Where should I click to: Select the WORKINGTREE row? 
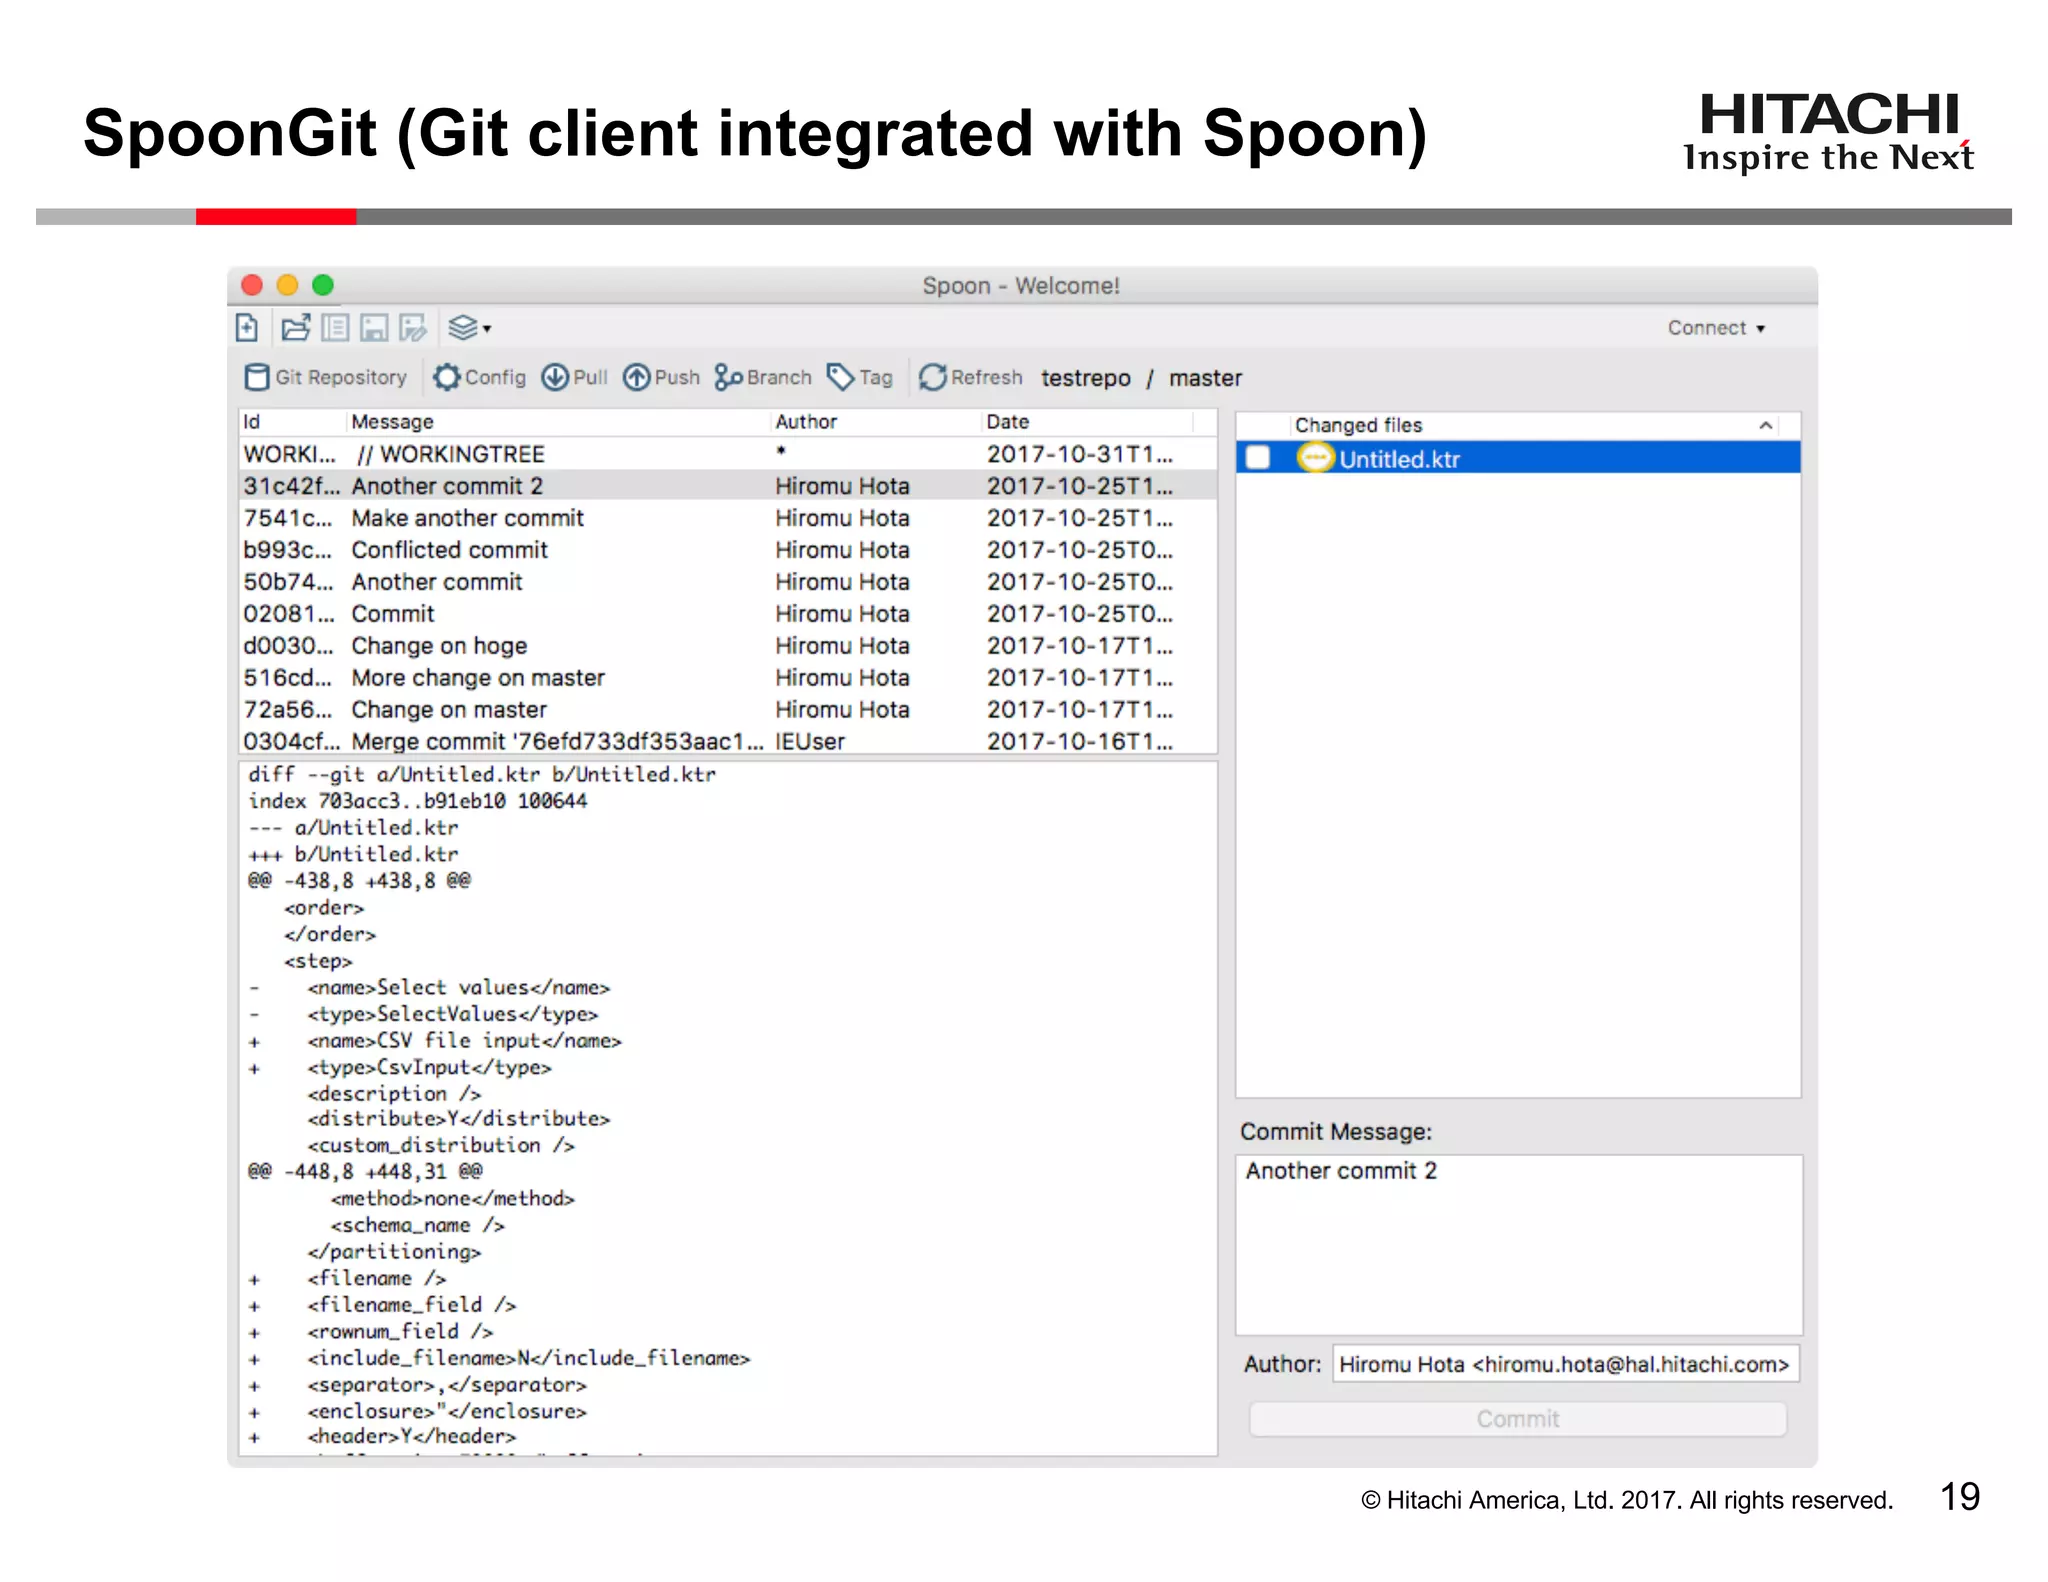point(728,454)
